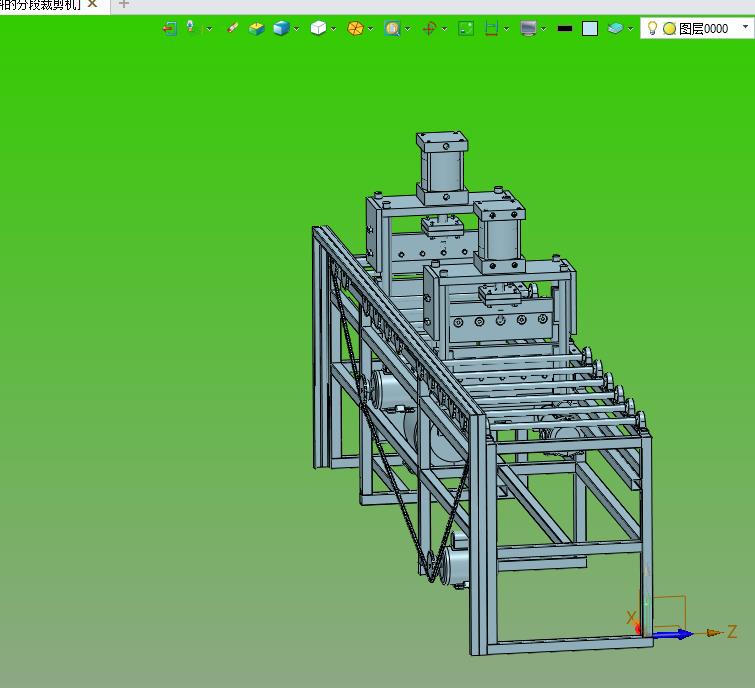Expand the zoom tool dropdown arrow

point(407,29)
